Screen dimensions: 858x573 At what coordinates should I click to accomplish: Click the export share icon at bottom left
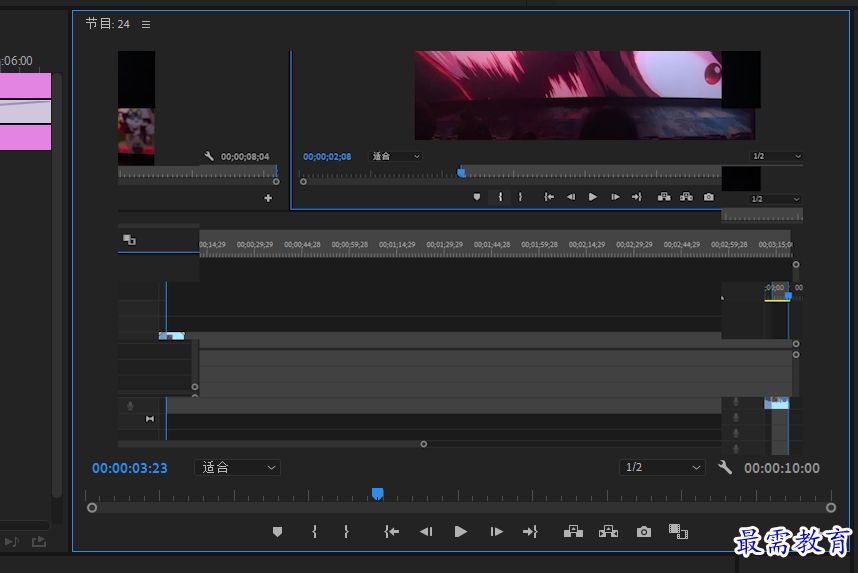pyautogui.click(x=39, y=541)
